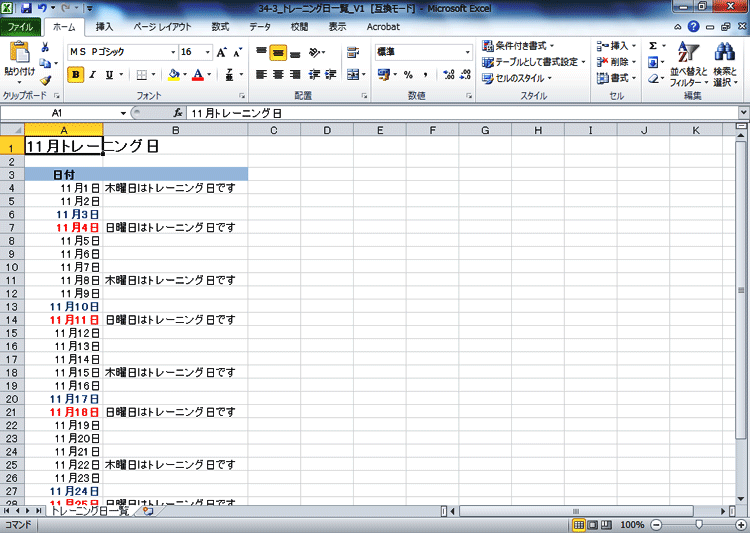Image resolution: width=750 pixels, height=533 pixels.
Task: Switch to Page Layout view in status bar
Action: click(x=593, y=525)
